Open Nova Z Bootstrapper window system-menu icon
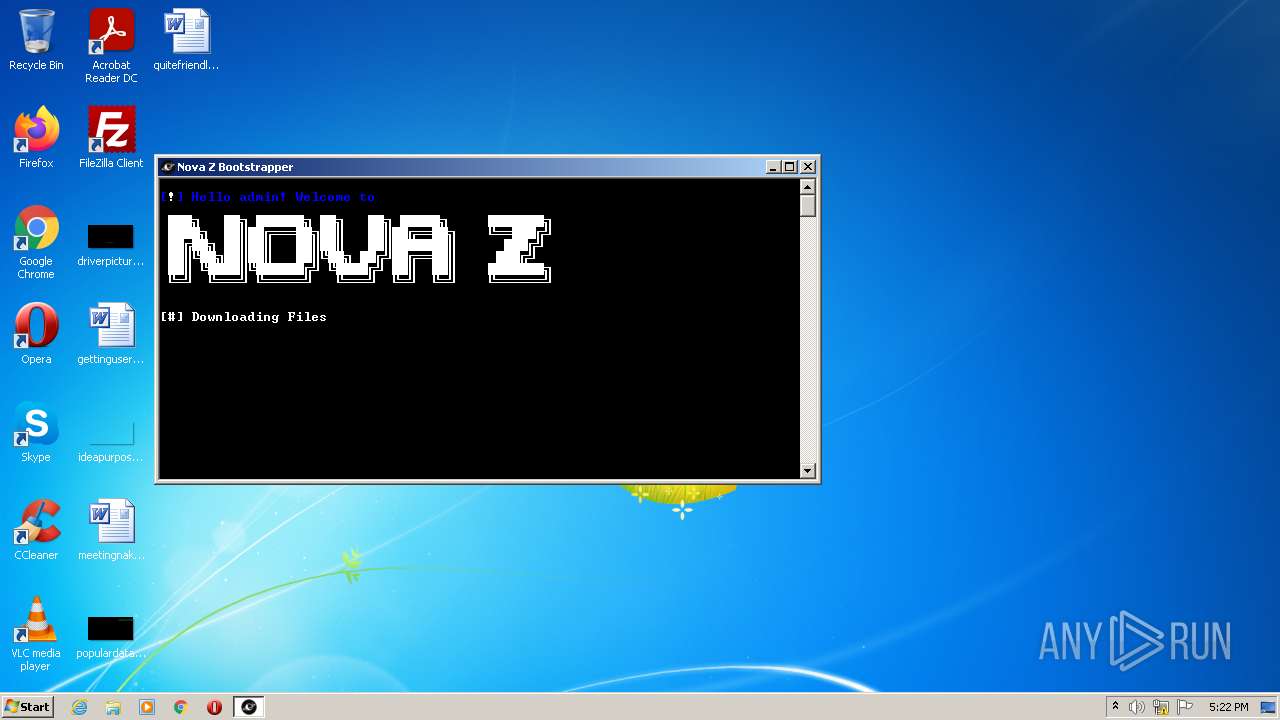 coord(168,167)
